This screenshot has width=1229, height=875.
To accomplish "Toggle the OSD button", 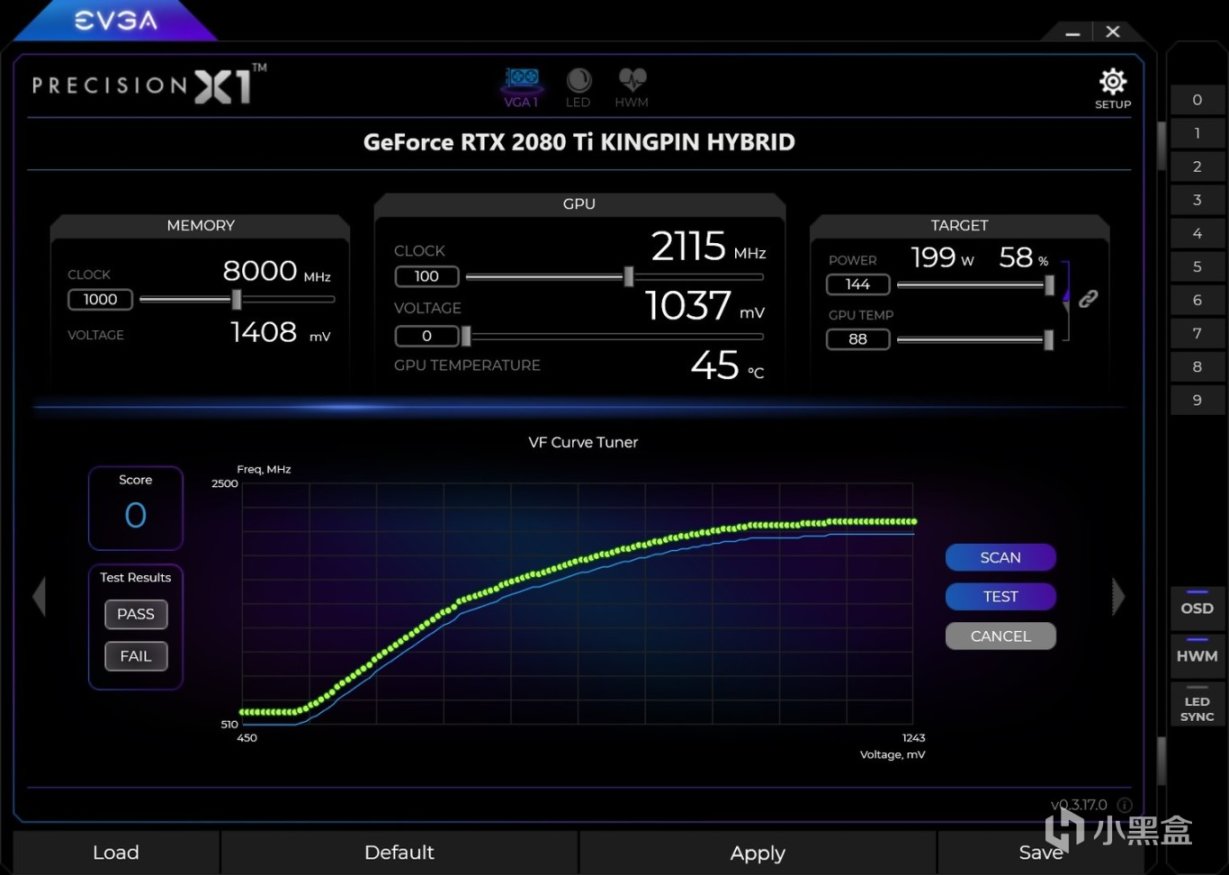I will [1197, 606].
